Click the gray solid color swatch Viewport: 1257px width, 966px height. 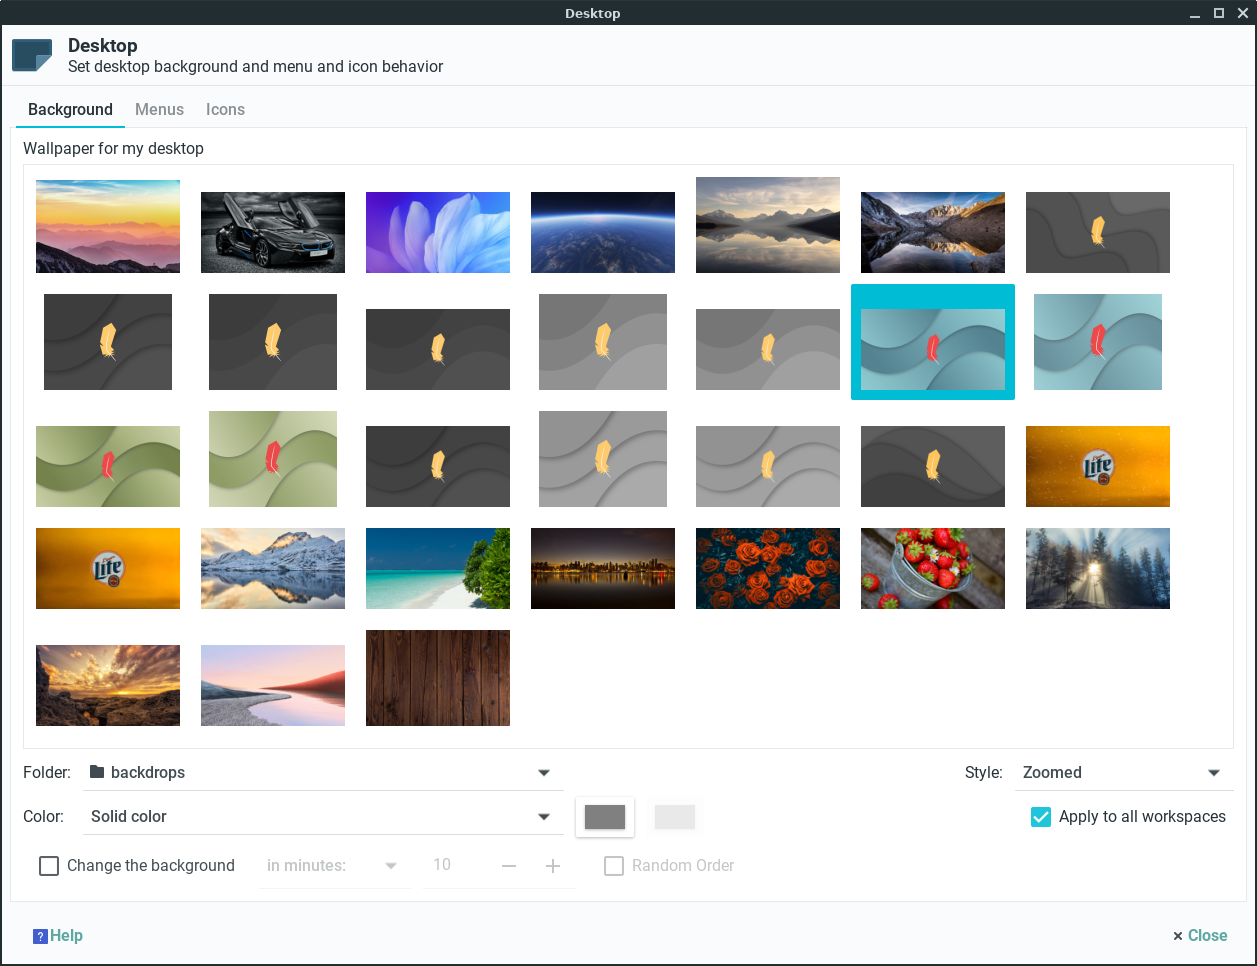pos(604,816)
